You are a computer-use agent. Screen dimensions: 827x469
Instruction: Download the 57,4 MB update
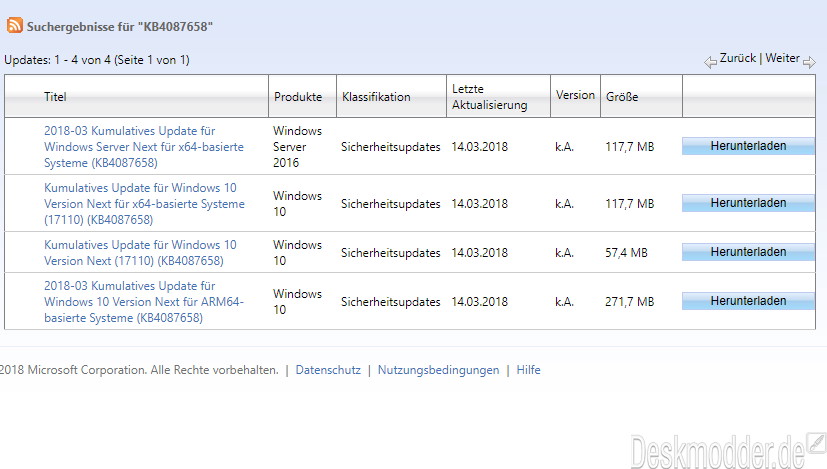tap(748, 252)
